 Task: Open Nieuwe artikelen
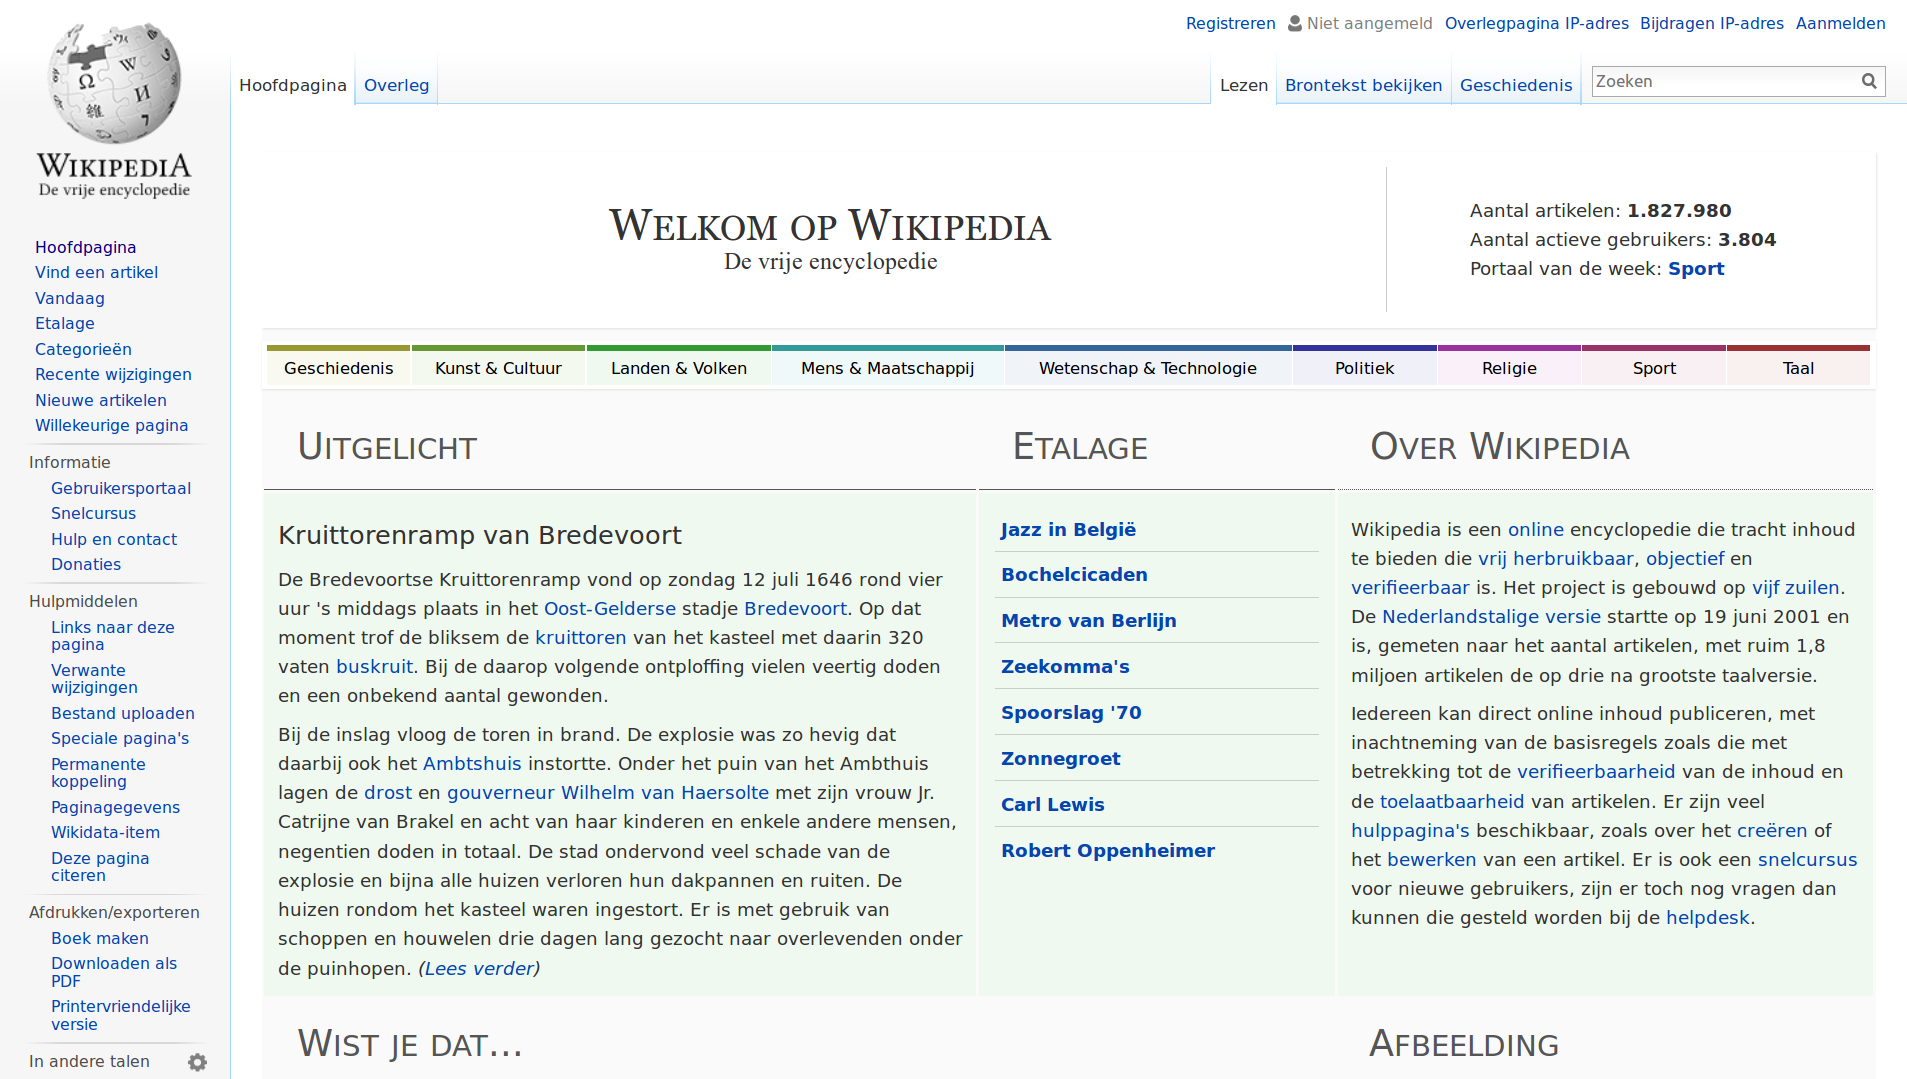click(100, 400)
